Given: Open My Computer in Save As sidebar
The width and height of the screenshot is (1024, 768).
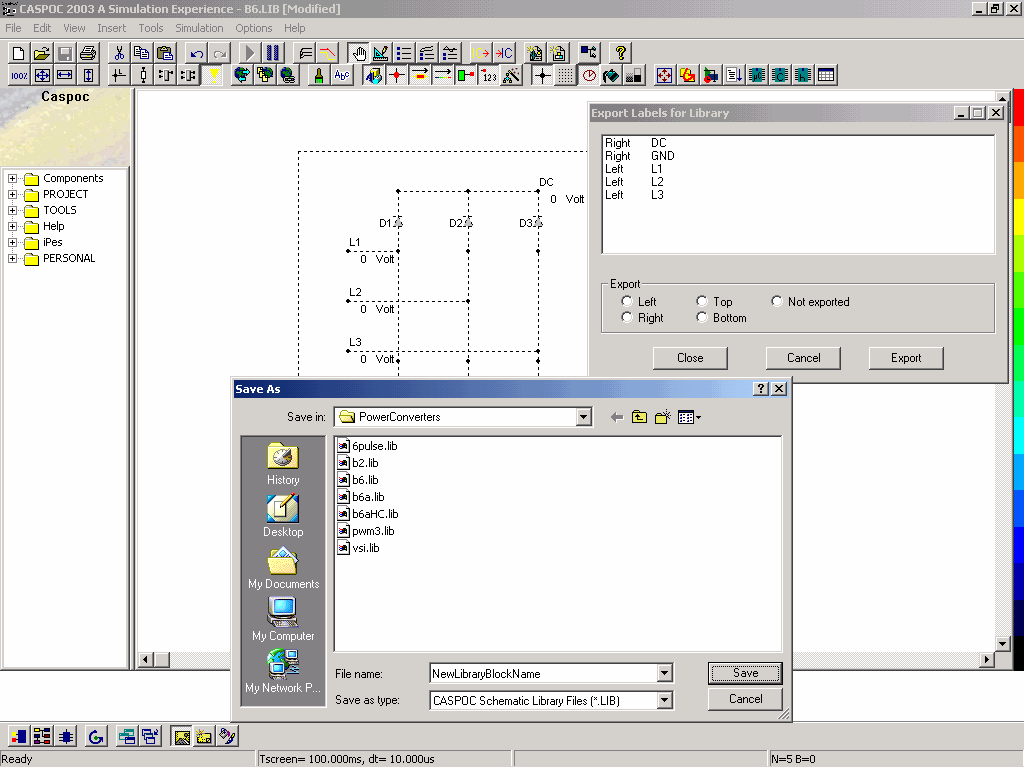Looking at the screenshot, I should pyautogui.click(x=283, y=620).
